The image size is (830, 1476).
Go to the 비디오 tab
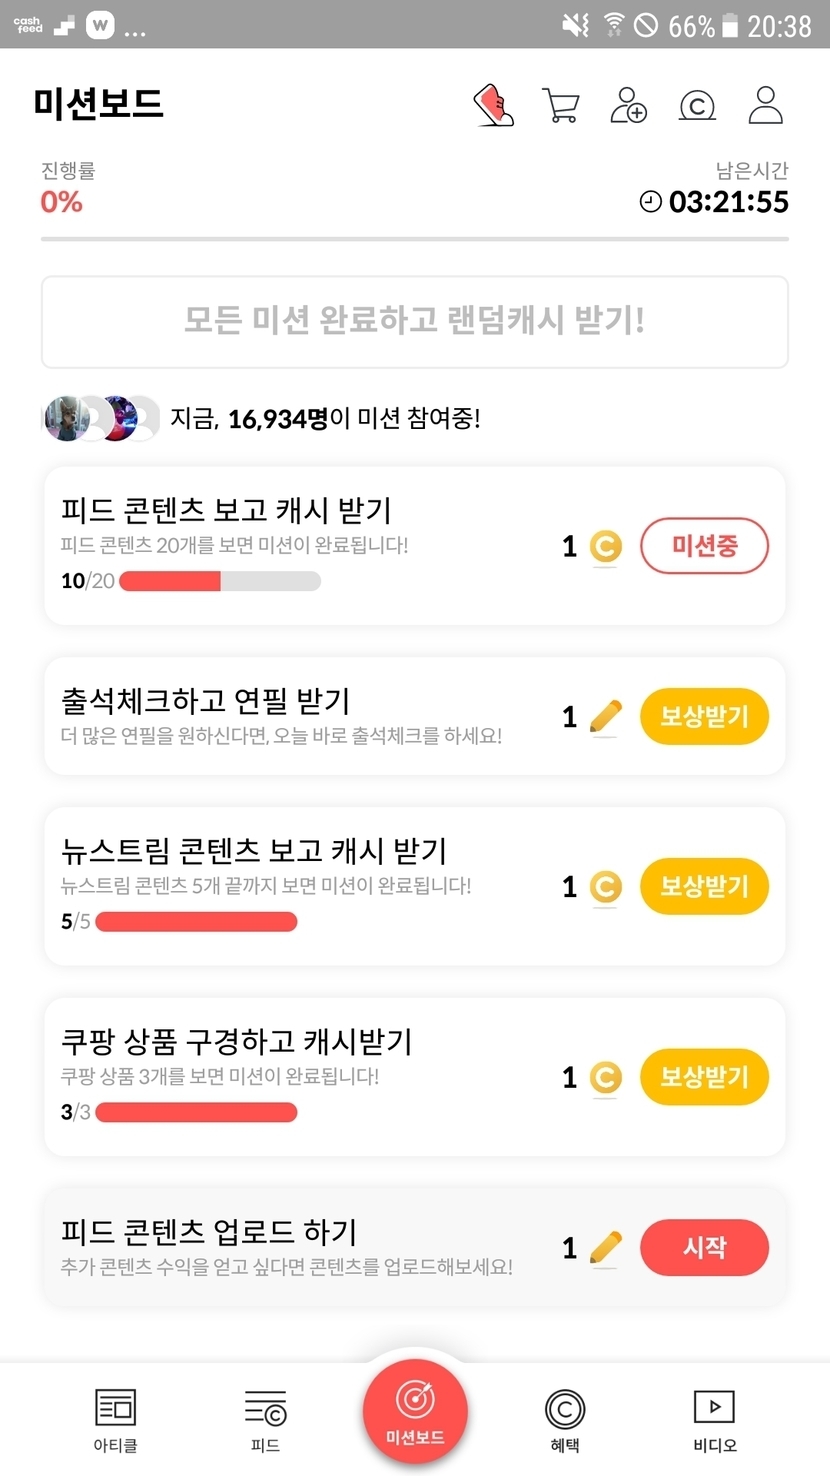tap(714, 1420)
